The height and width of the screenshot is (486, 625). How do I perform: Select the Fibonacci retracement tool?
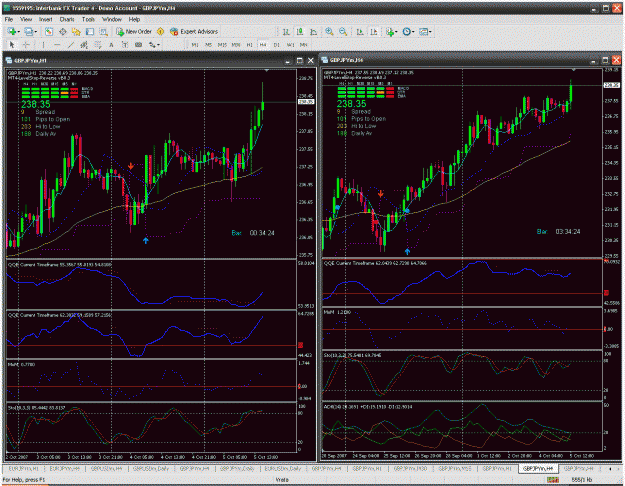pyautogui.click(x=98, y=45)
